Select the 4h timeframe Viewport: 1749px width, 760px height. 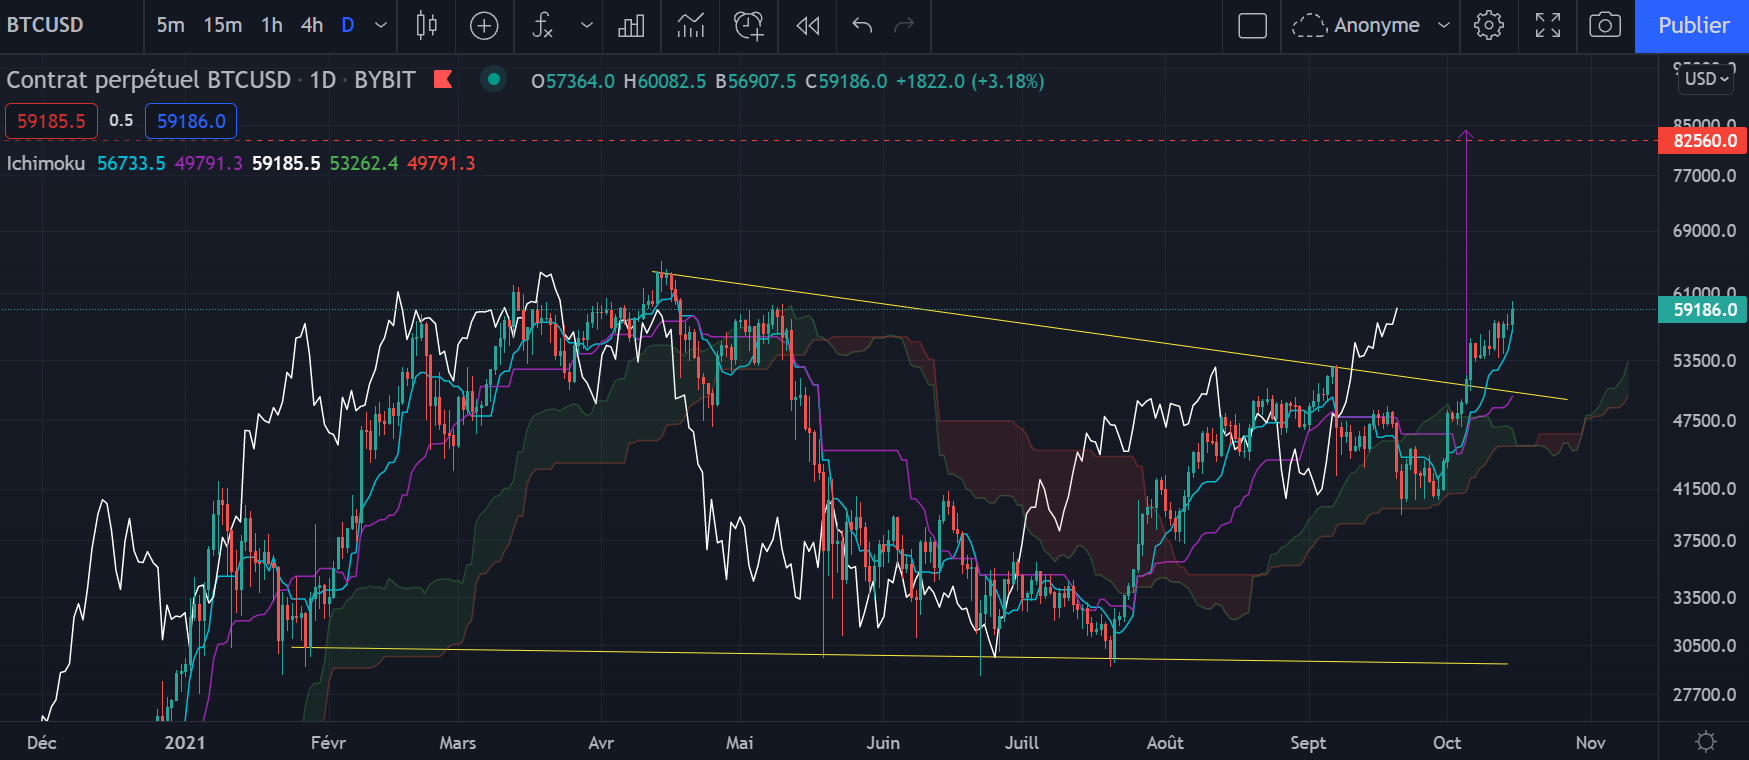click(x=312, y=26)
